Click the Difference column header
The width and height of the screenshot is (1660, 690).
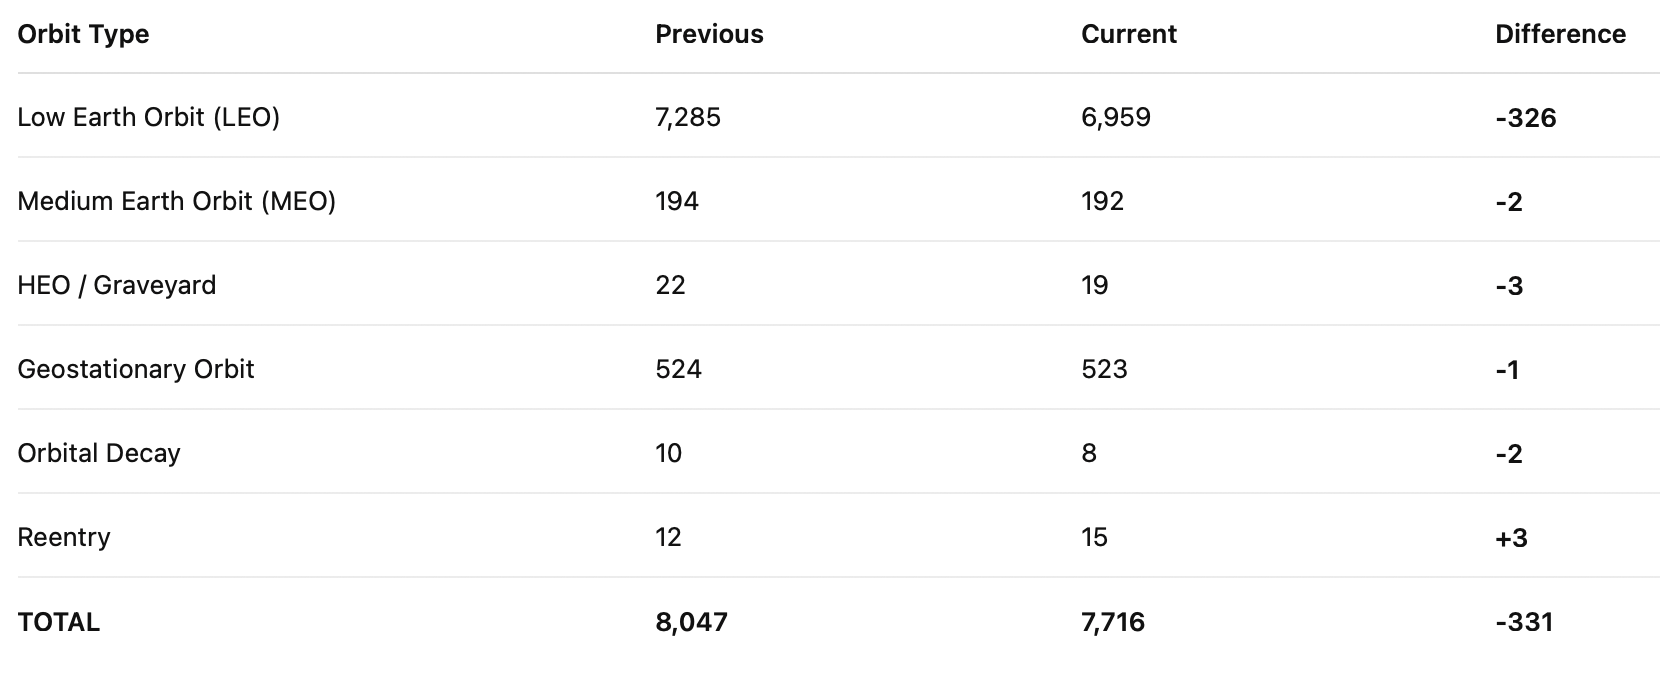[1560, 34]
